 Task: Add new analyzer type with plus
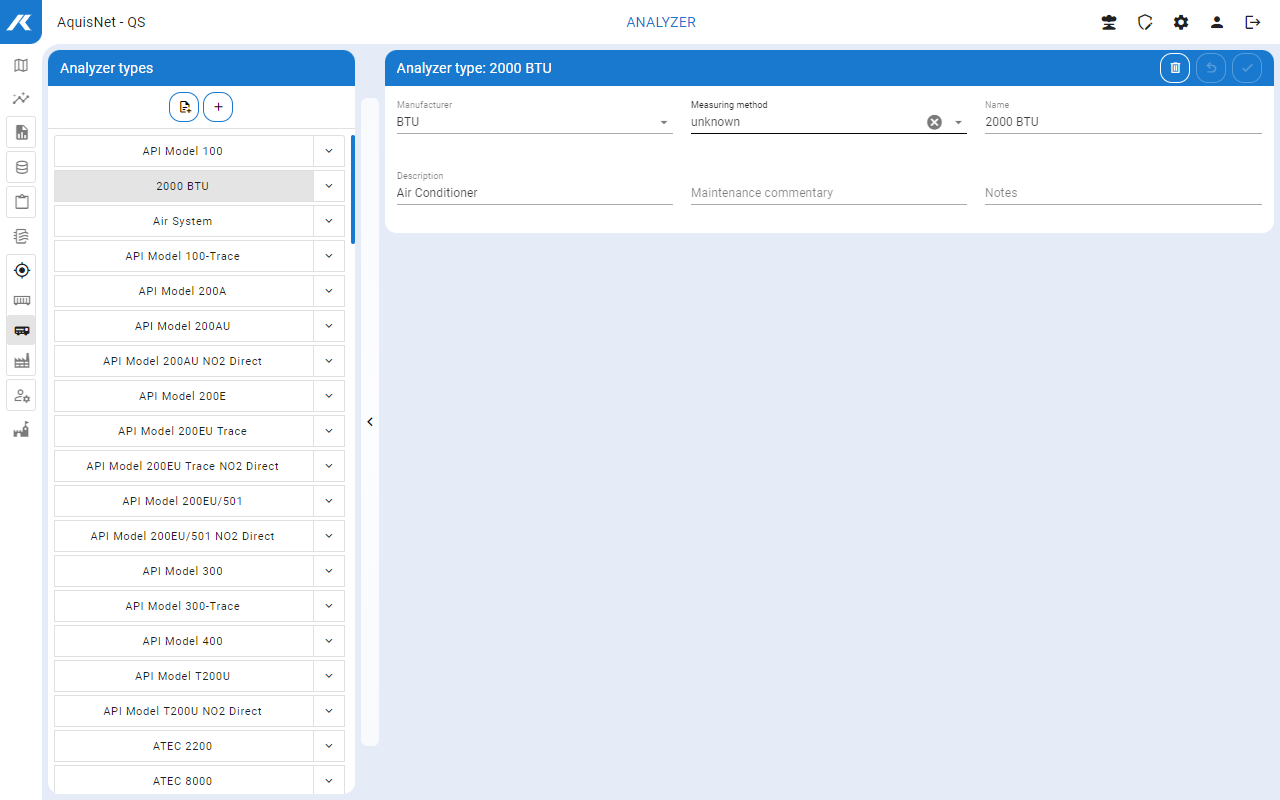tap(218, 107)
